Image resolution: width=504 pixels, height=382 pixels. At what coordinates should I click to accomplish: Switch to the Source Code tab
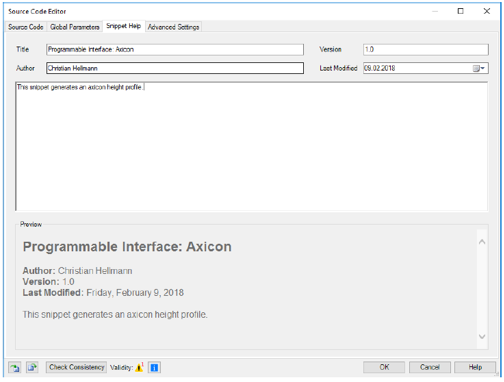point(26,27)
